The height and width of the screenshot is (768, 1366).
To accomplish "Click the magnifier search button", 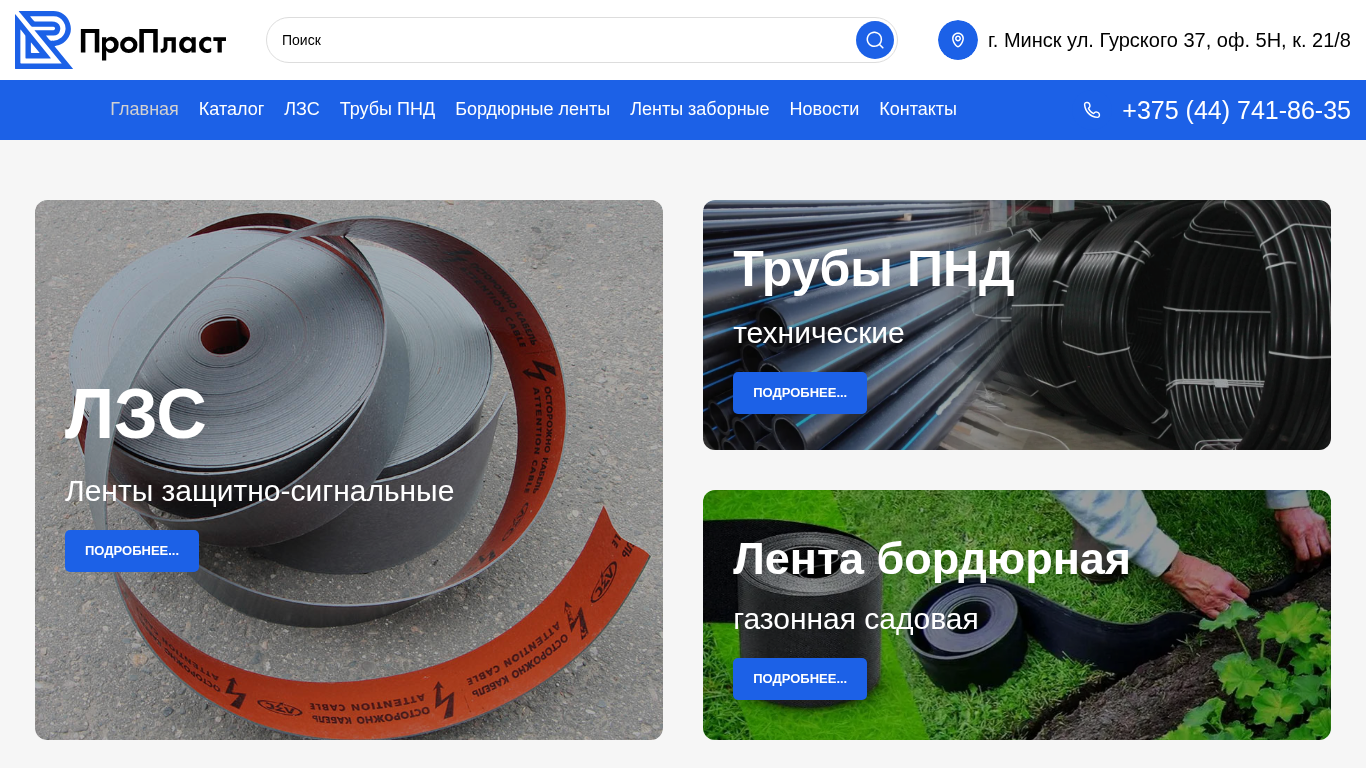I will (874, 40).
